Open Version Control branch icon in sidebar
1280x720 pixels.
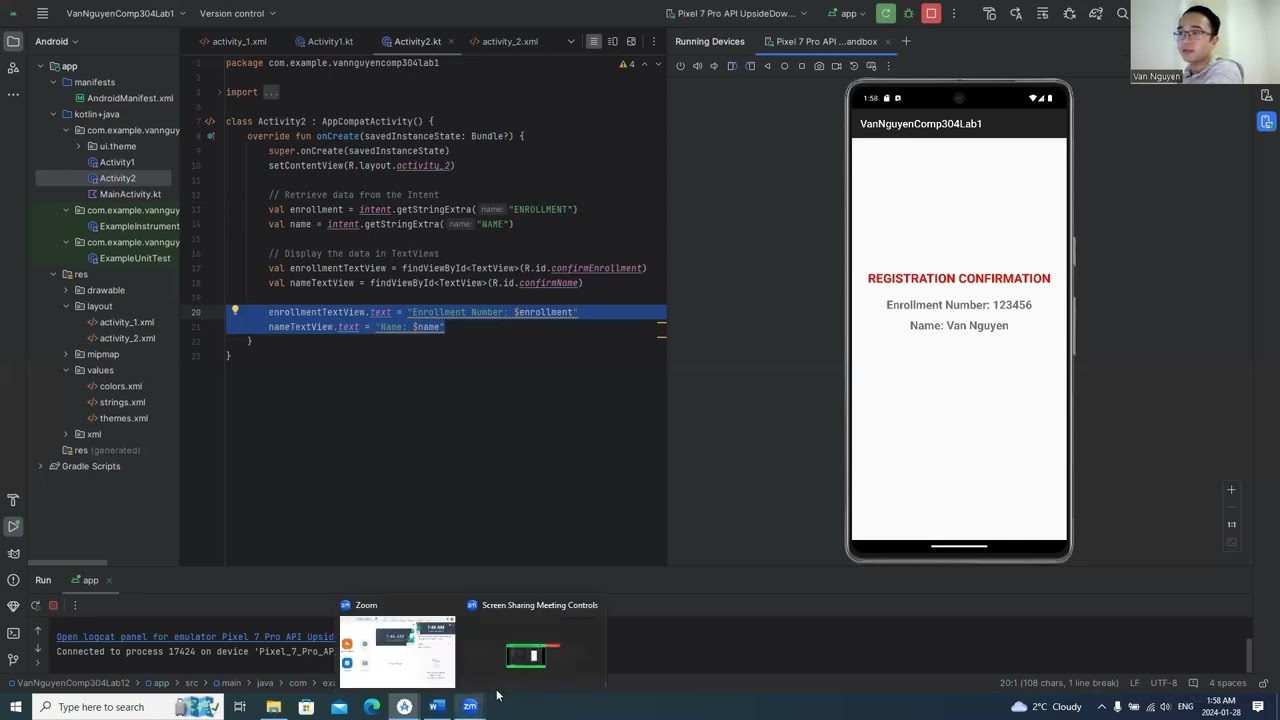click(x=13, y=658)
